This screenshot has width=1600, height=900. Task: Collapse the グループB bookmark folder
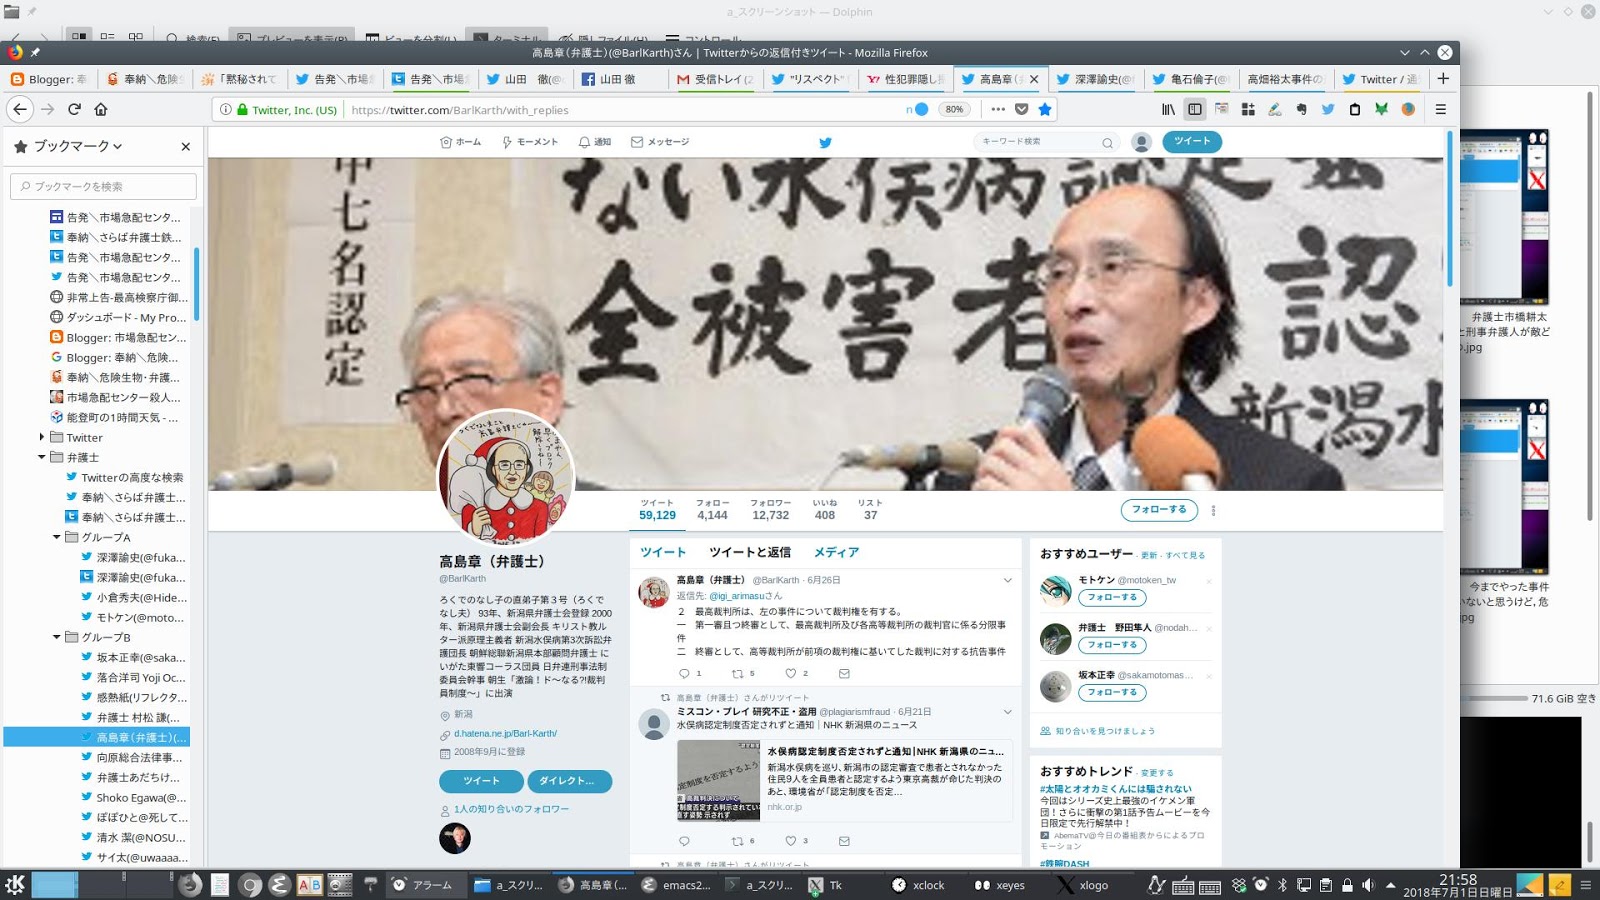56,637
